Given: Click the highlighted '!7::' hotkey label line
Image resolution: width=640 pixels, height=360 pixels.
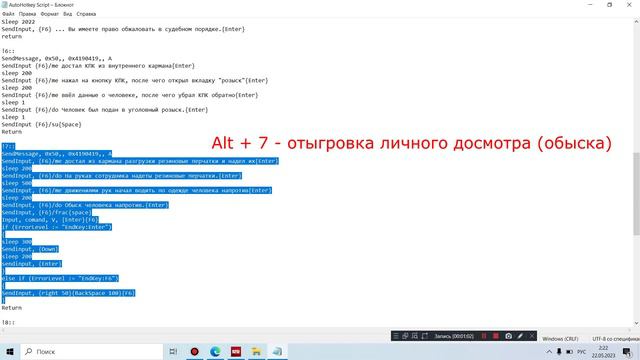Looking at the screenshot, I should tap(8, 147).
